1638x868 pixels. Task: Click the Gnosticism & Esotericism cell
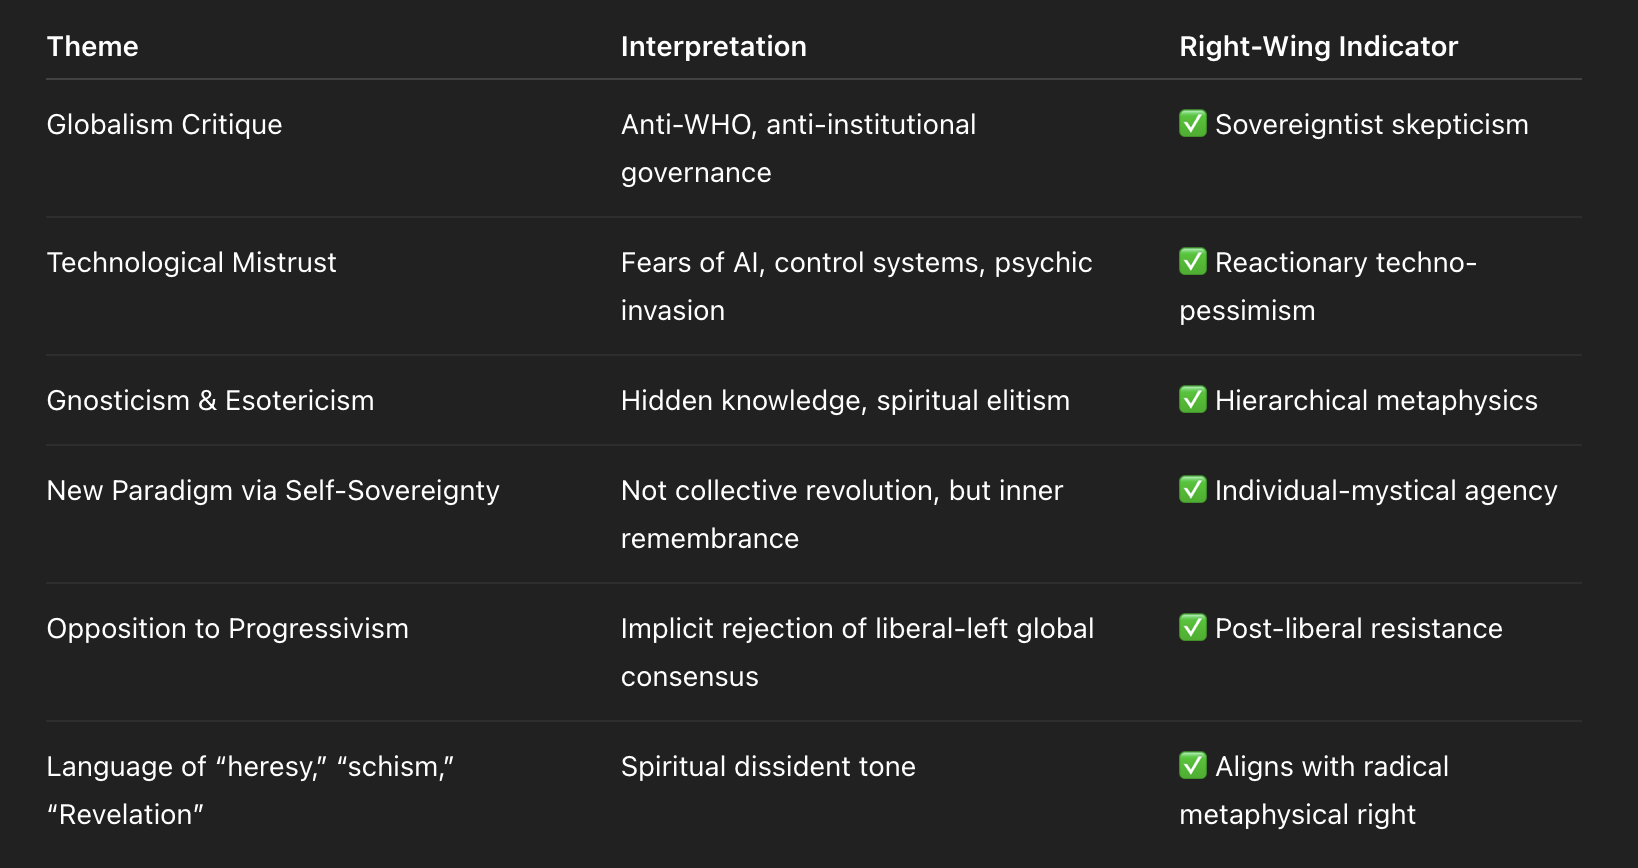tap(211, 400)
